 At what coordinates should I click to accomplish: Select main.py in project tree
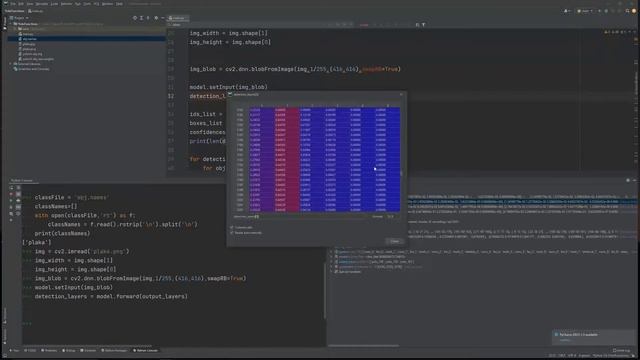(28, 34)
